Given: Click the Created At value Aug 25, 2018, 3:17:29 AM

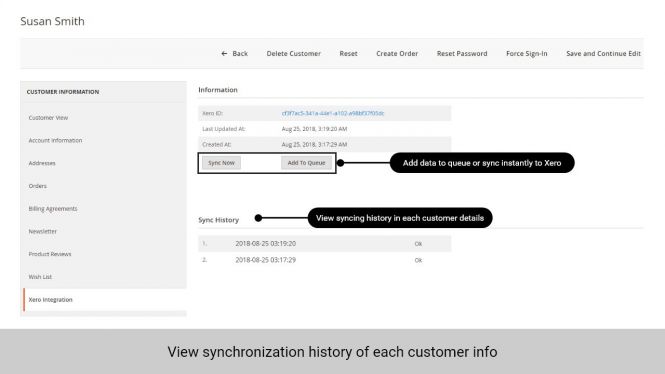Looking at the screenshot, I should pyautogui.click(x=314, y=145).
